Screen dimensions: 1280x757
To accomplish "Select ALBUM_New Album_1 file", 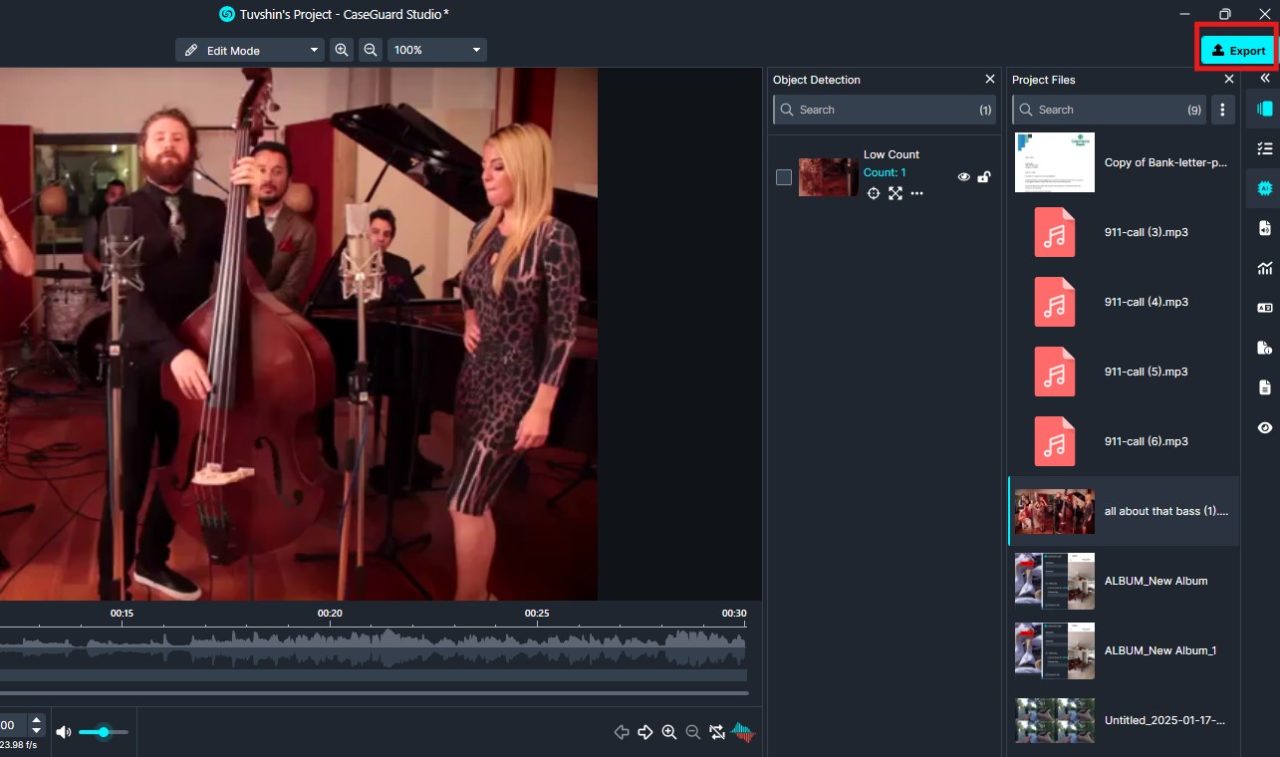I will point(1124,650).
